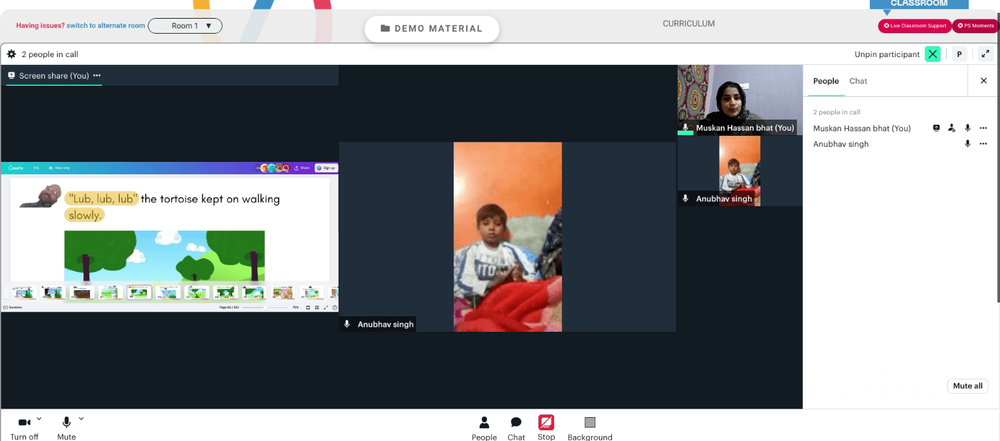Image resolution: width=1000 pixels, height=441 pixels.
Task: Open the Room 1 dropdown
Action: point(185,26)
